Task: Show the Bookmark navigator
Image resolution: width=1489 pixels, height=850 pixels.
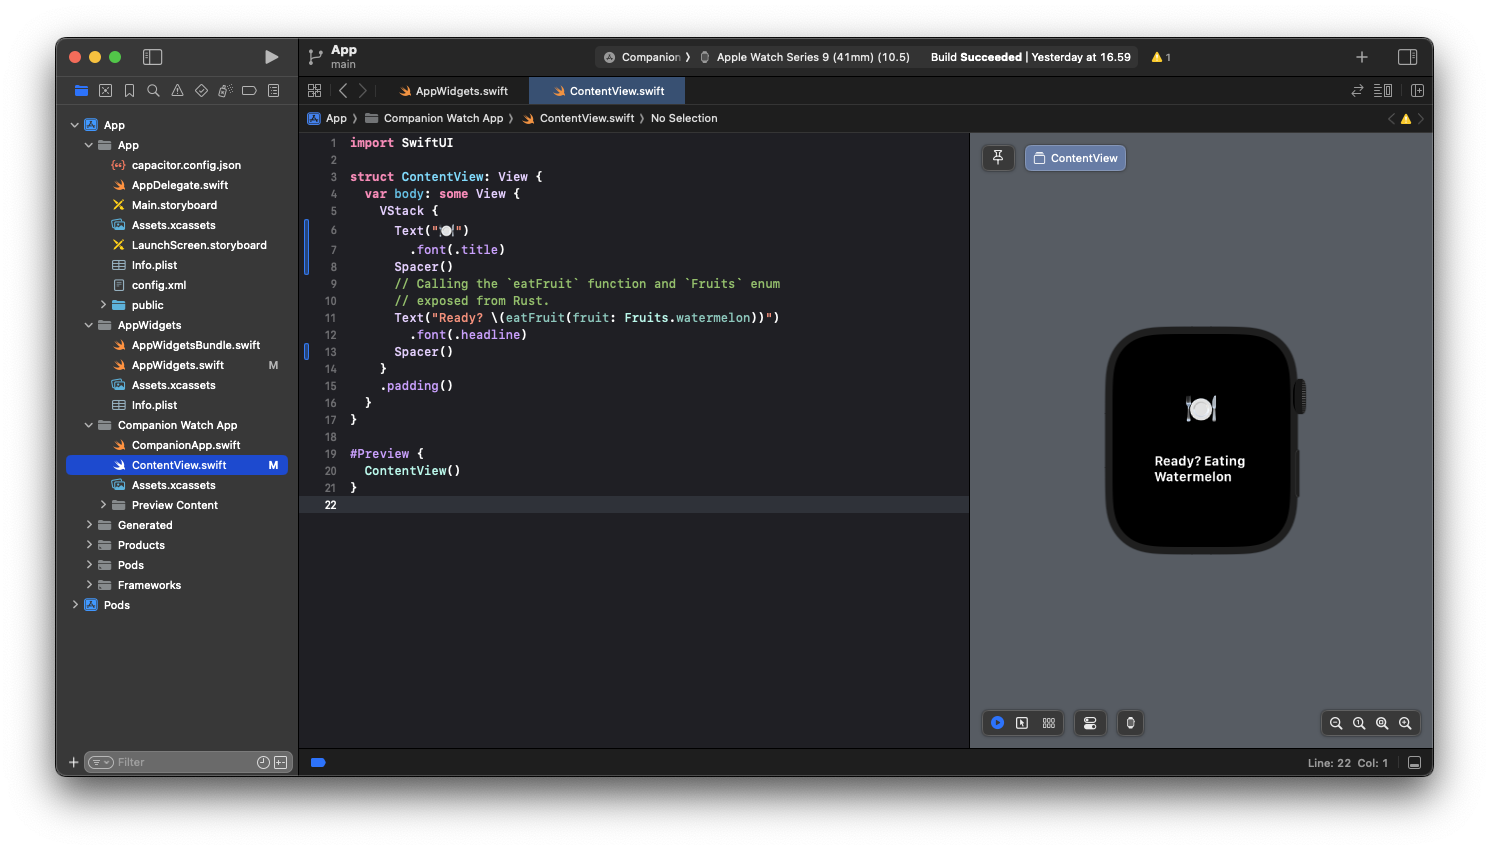Action: coord(129,91)
